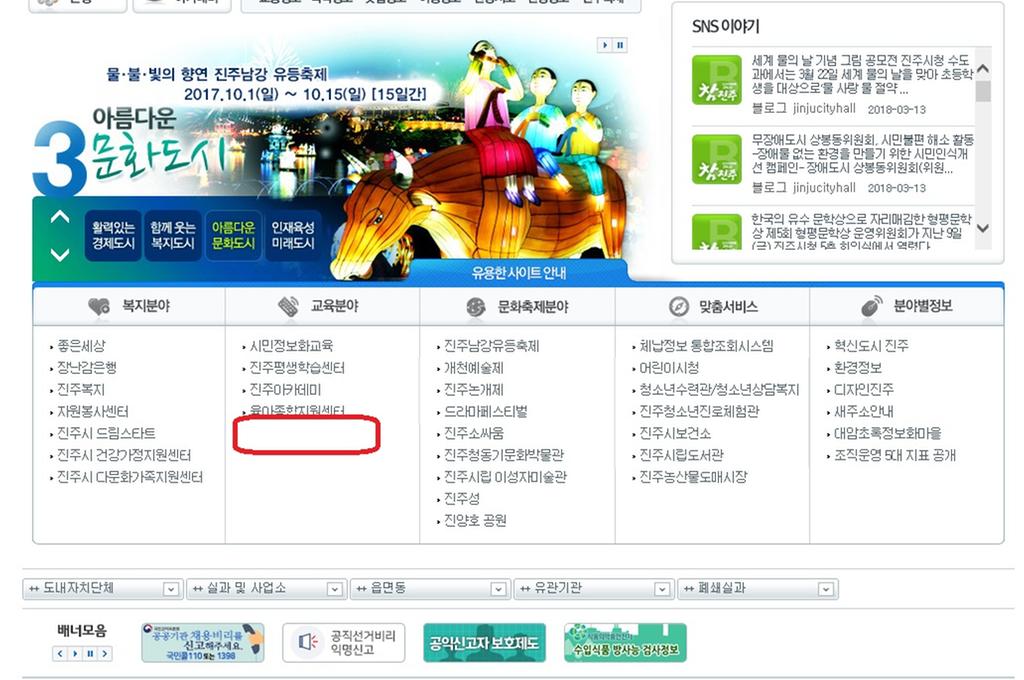
Task: Go to 진주시 드림스타트
Action: [106, 433]
